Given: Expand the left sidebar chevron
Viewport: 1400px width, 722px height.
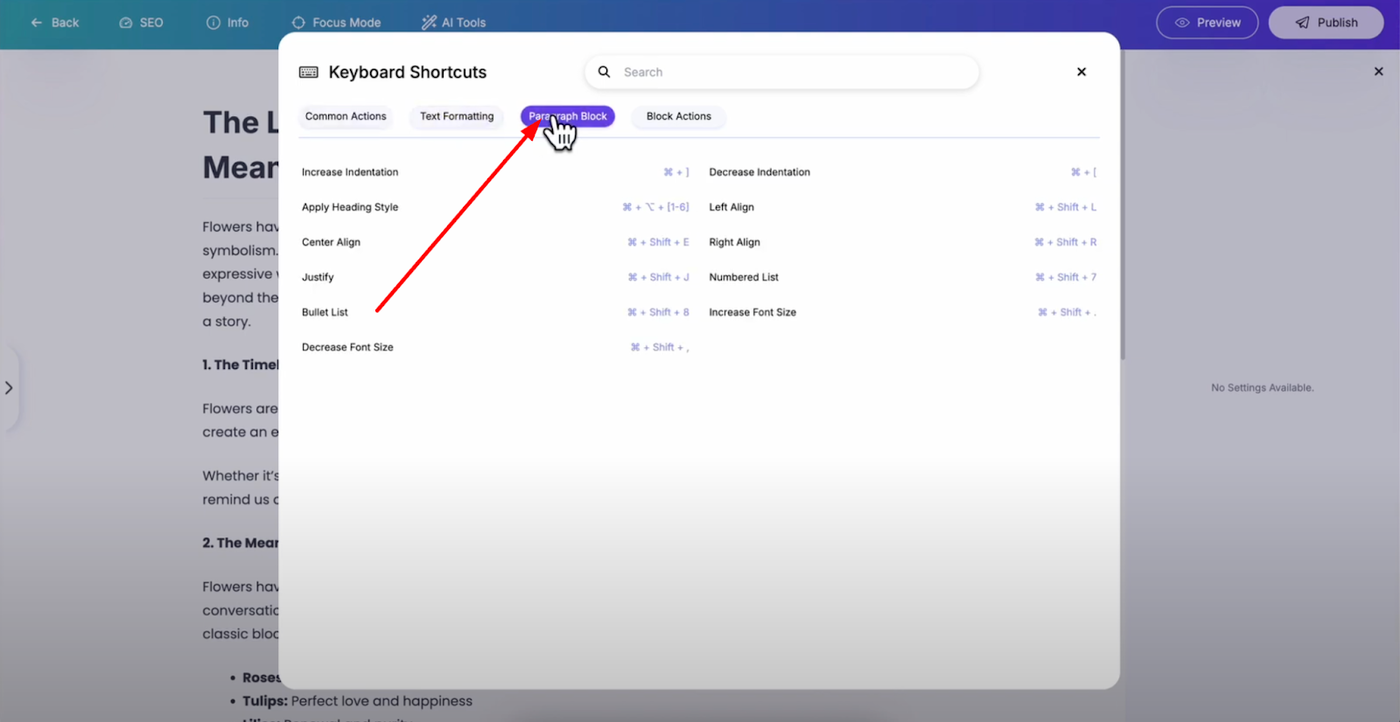Looking at the screenshot, I should [9, 388].
